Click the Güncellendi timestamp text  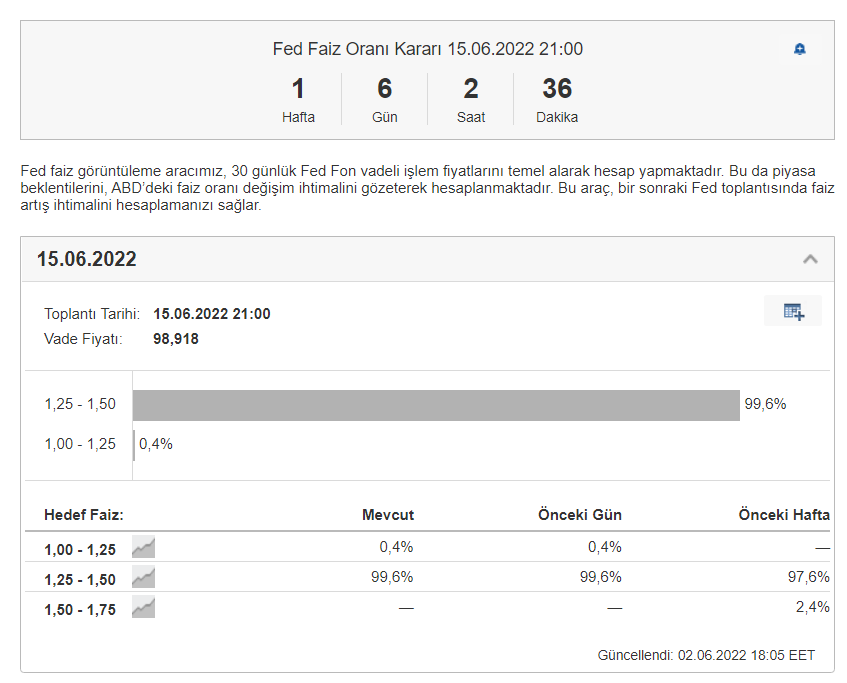706,655
